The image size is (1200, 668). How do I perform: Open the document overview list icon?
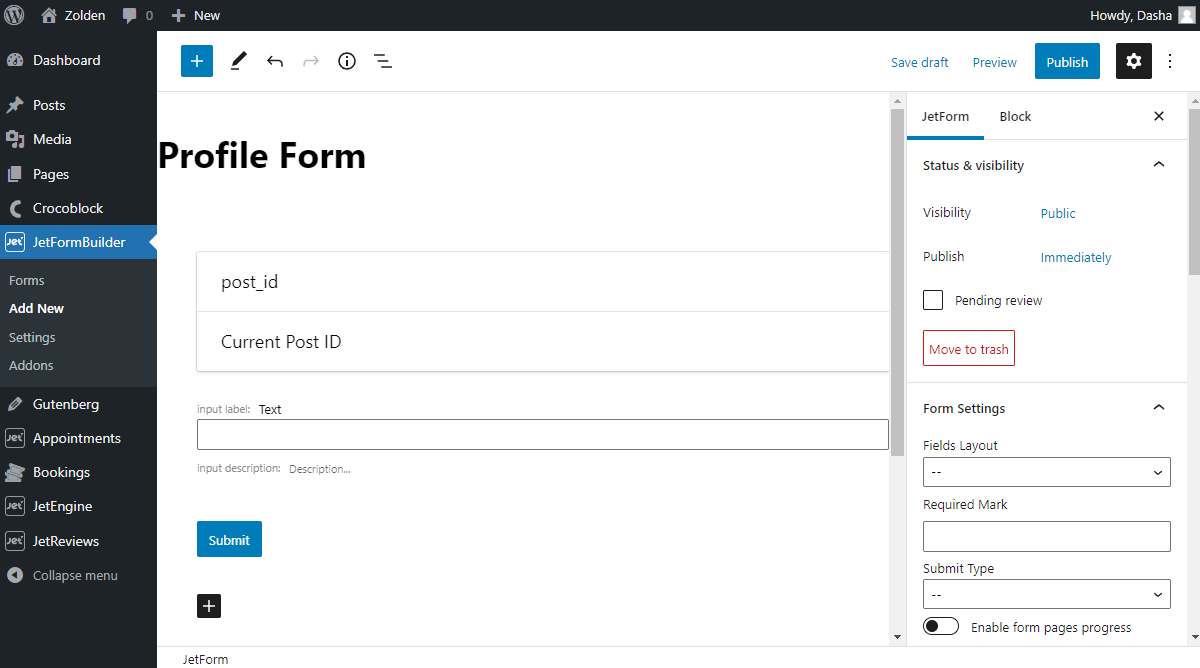[383, 61]
